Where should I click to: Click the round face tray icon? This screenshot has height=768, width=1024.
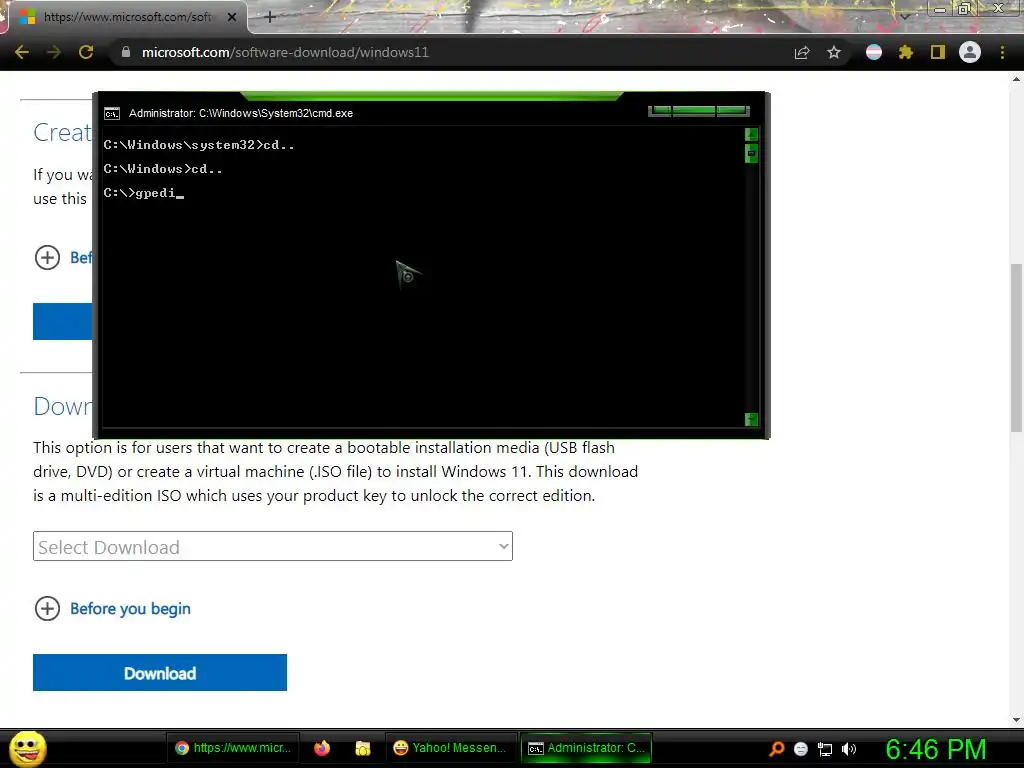tap(801, 749)
